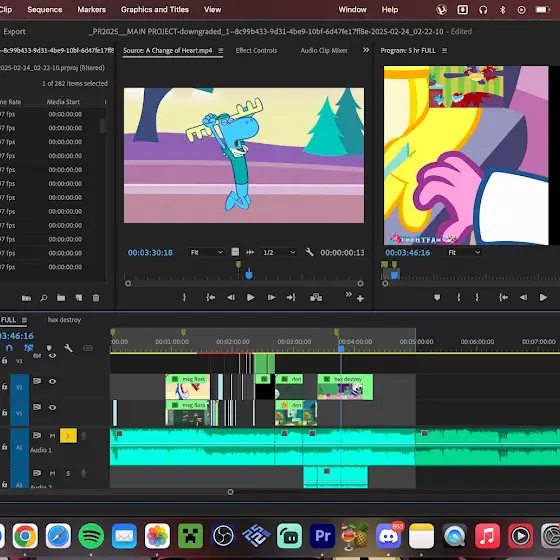Solo the A2 audio track
This screenshot has height=560, width=560.
pyautogui.click(x=68, y=473)
